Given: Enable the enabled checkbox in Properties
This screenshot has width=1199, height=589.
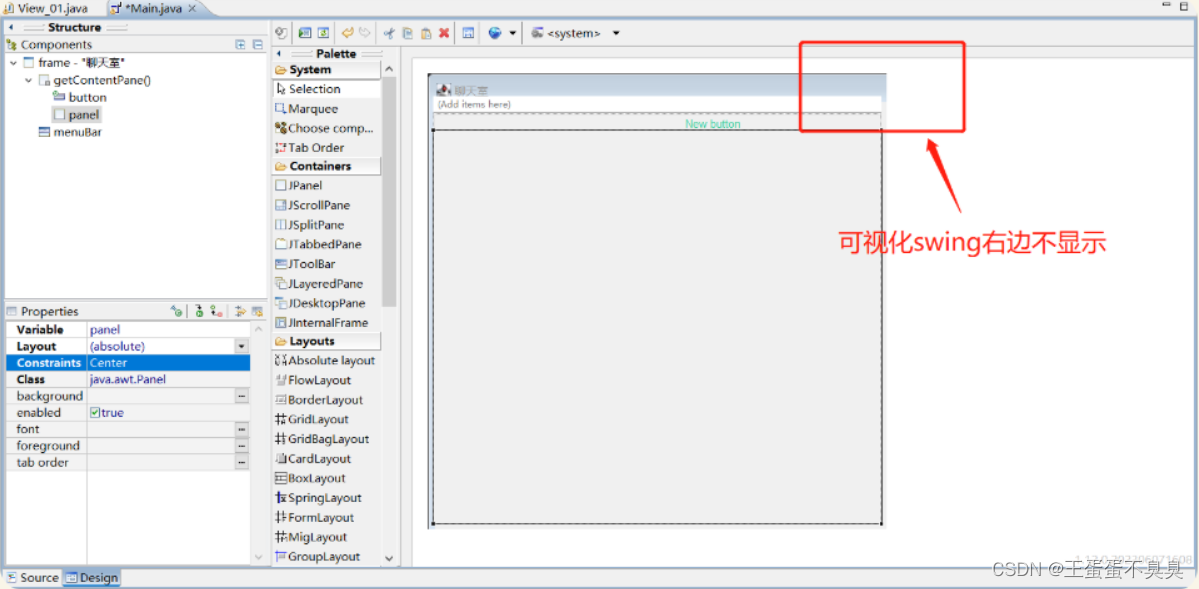Looking at the screenshot, I should coord(94,412).
